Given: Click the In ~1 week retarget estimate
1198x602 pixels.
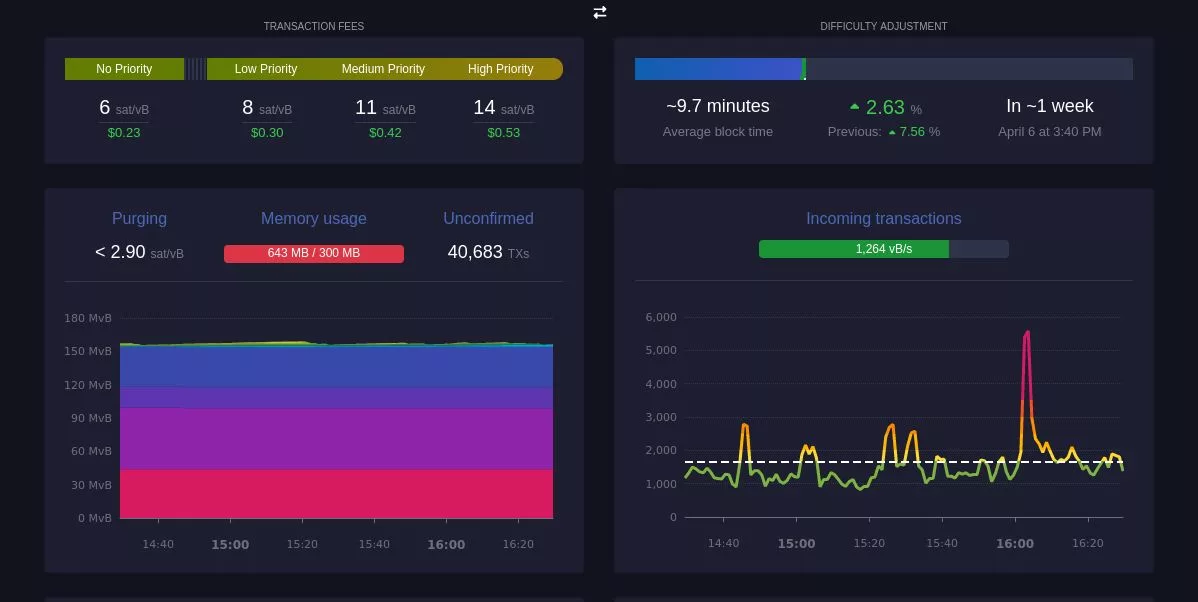Looking at the screenshot, I should click(x=1049, y=106).
